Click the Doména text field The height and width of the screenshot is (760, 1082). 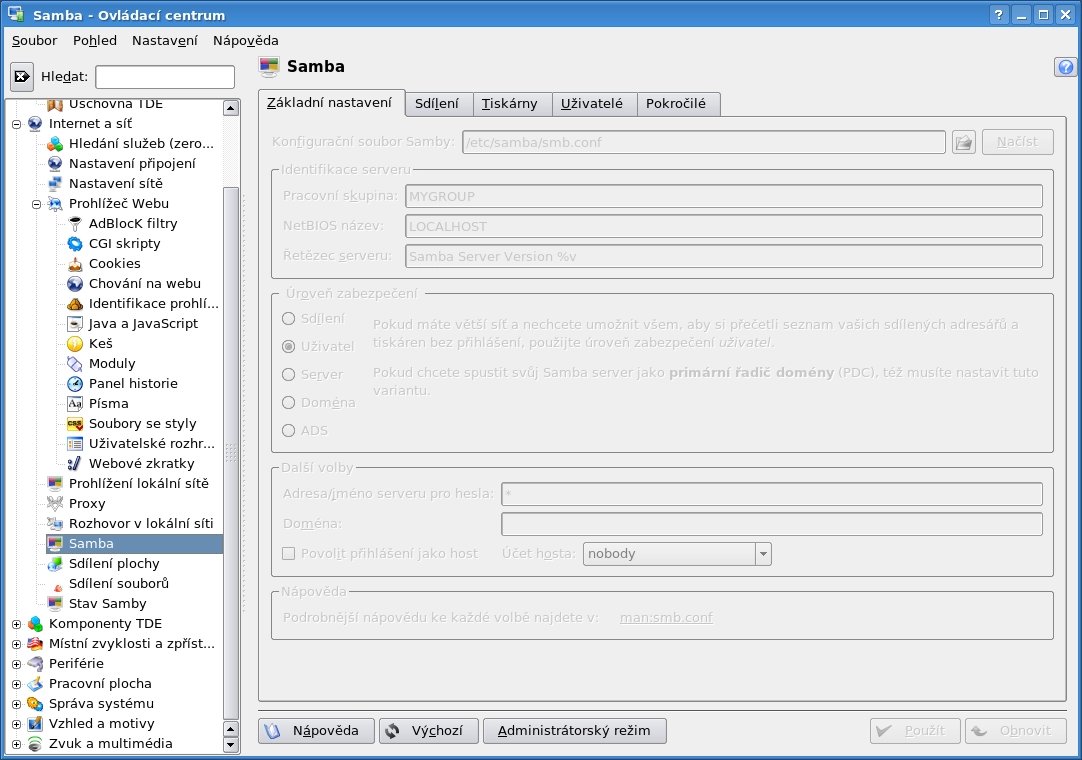pyautogui.click(x=771, y=524)
